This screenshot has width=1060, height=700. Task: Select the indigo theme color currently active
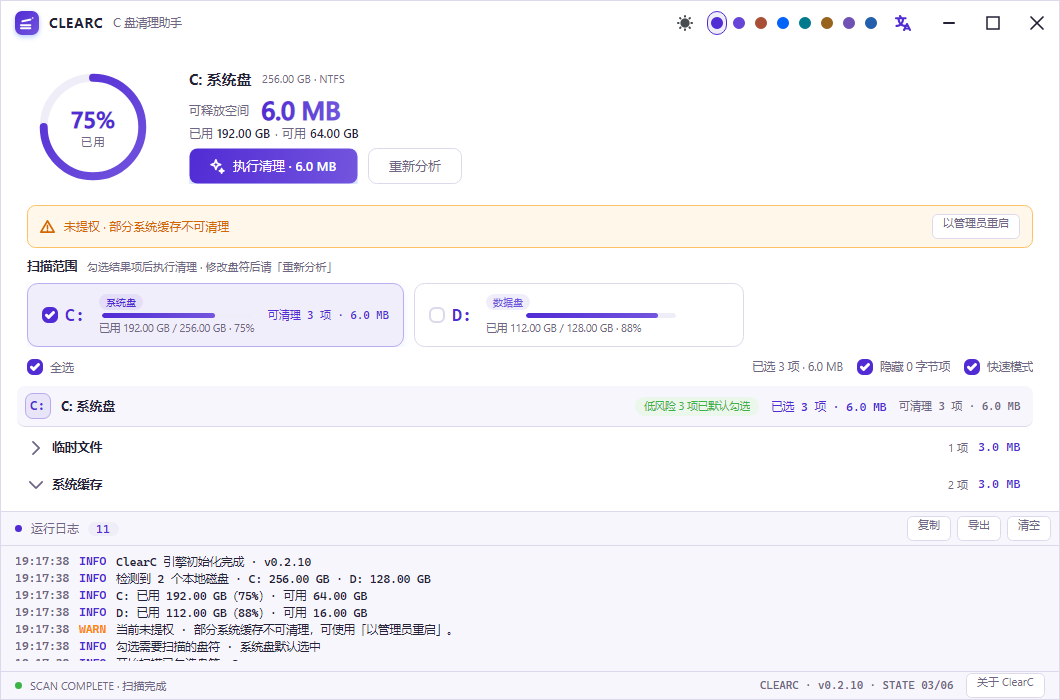[717, 23]
